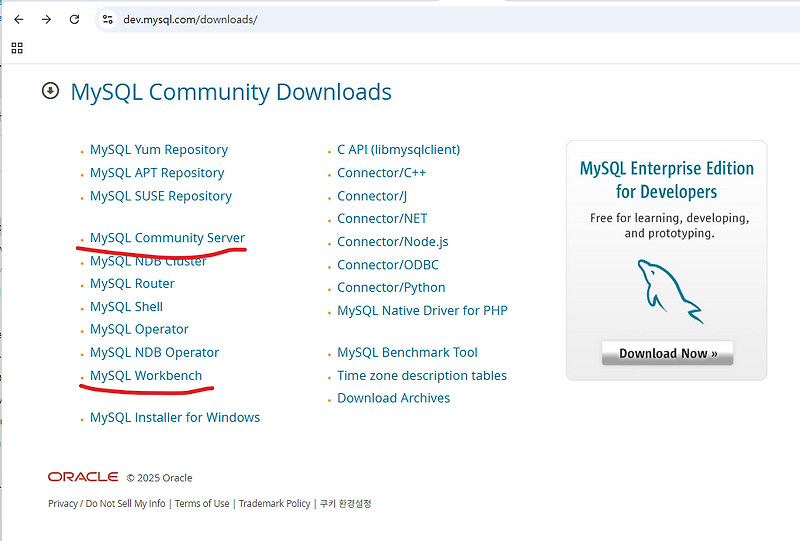Open the apps grid icon in bookmarks bar
This screenshot has width=800, height=541.
point(17,48)
